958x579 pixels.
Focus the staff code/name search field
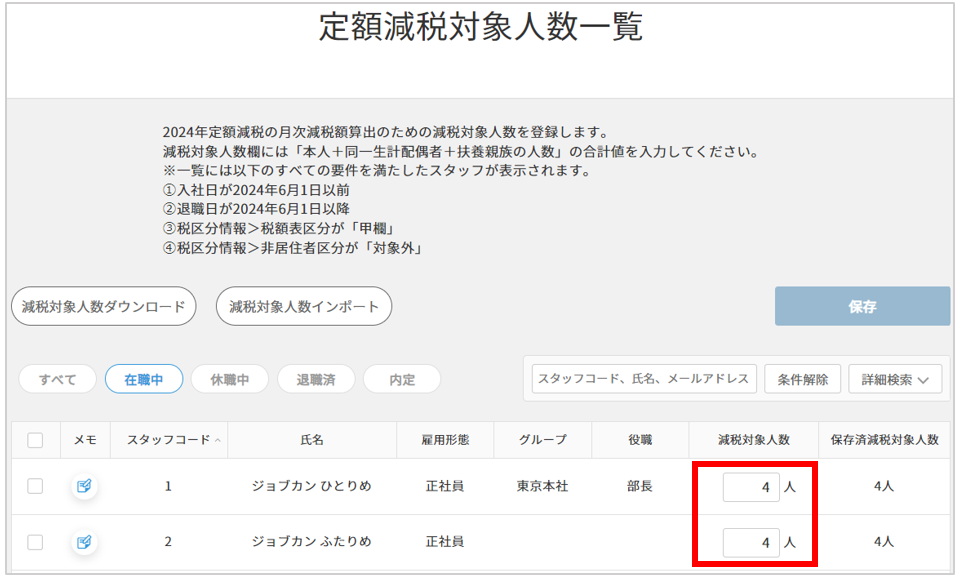pos(644,379)
